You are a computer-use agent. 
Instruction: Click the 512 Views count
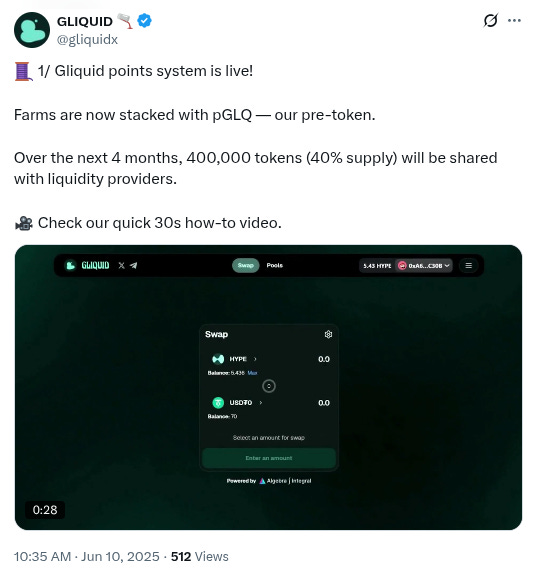[199, 557]
